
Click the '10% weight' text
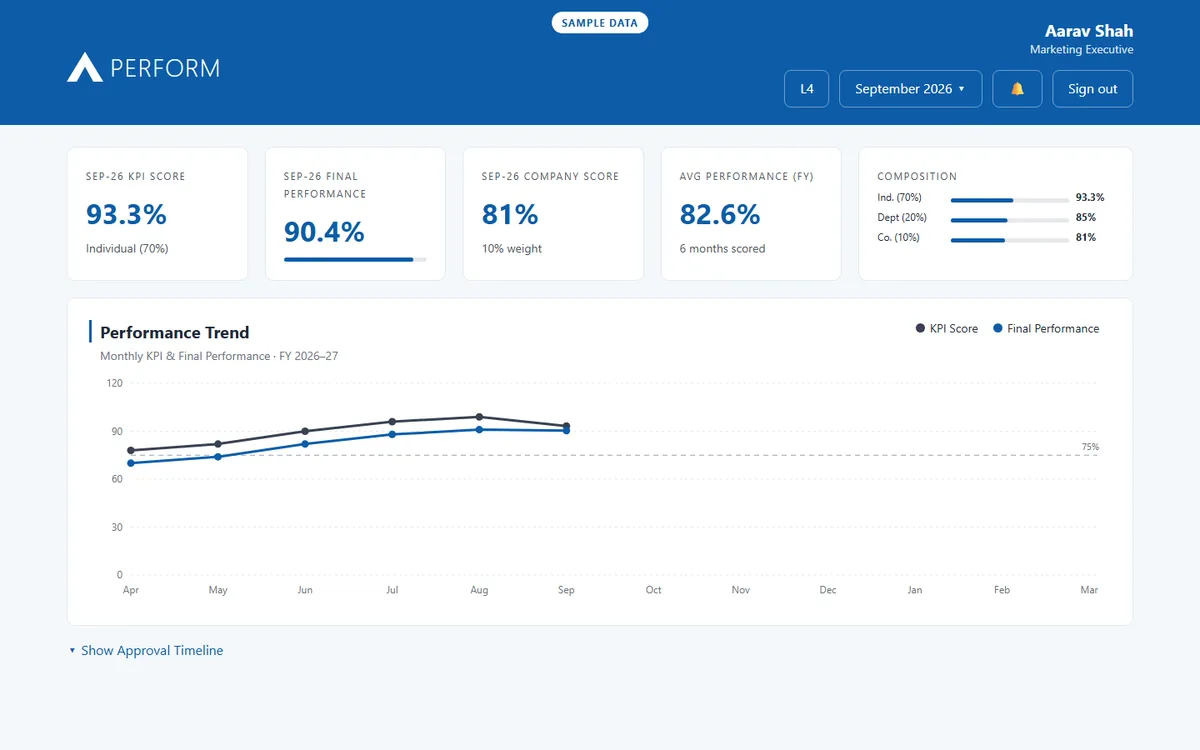click(x=512, y=248)
